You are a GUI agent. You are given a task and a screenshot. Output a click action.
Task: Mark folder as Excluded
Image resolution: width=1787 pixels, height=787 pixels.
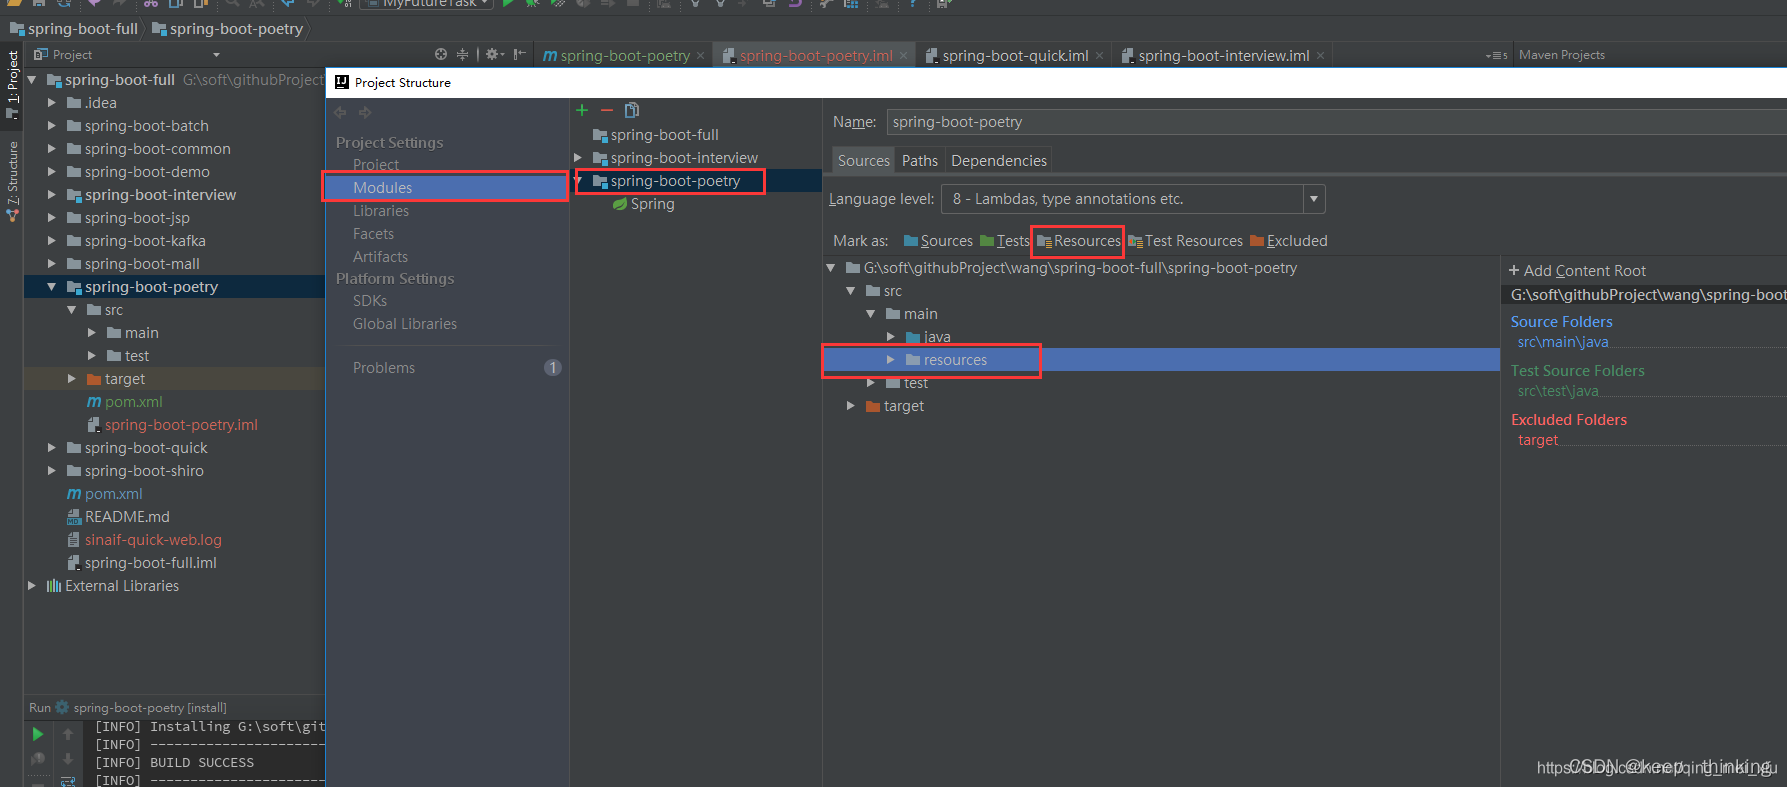point(1289,241)
